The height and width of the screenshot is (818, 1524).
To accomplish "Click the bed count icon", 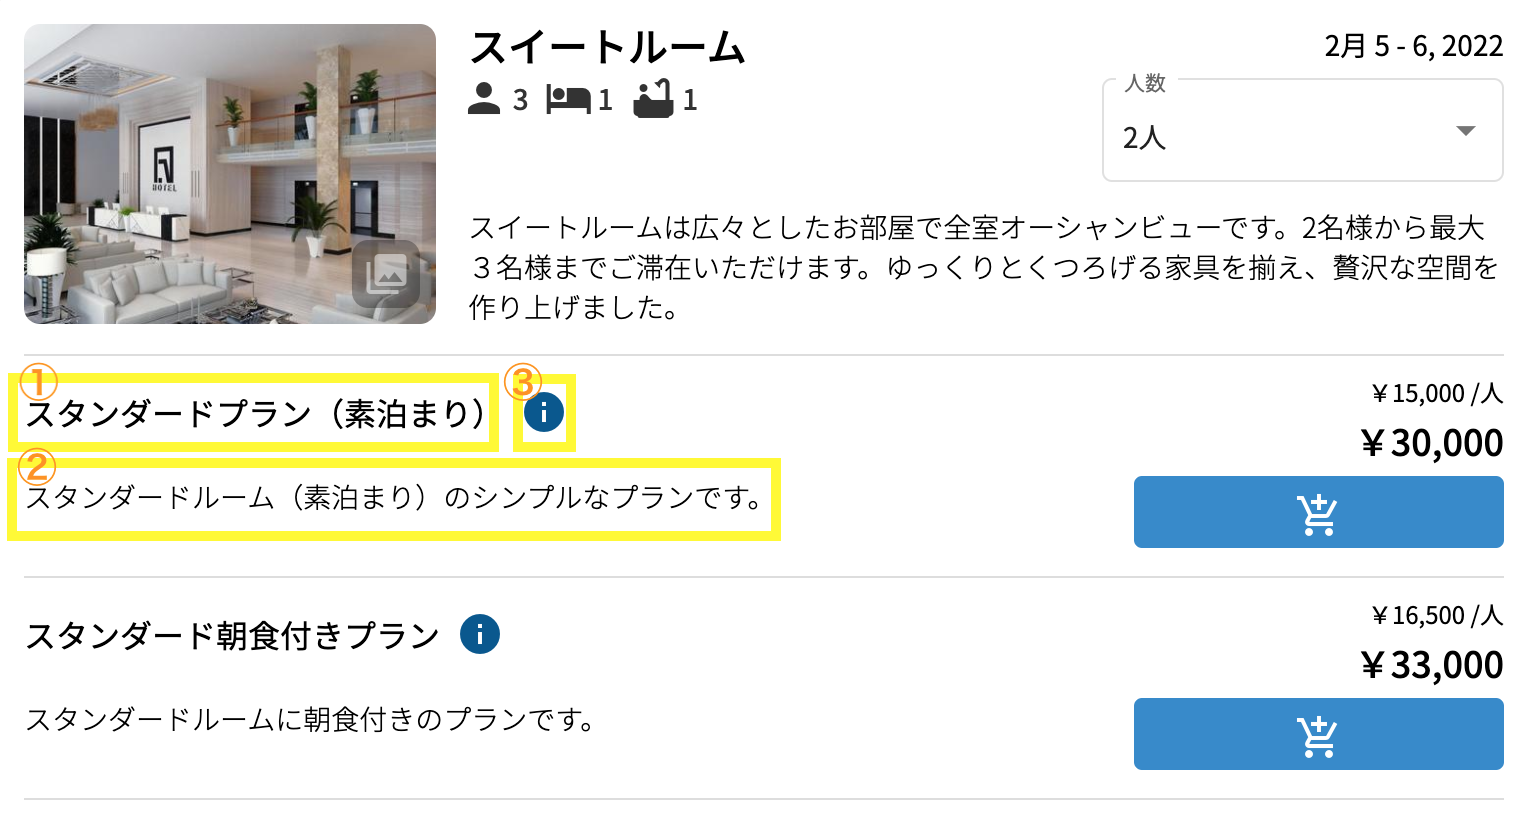I will coord(567,99).
